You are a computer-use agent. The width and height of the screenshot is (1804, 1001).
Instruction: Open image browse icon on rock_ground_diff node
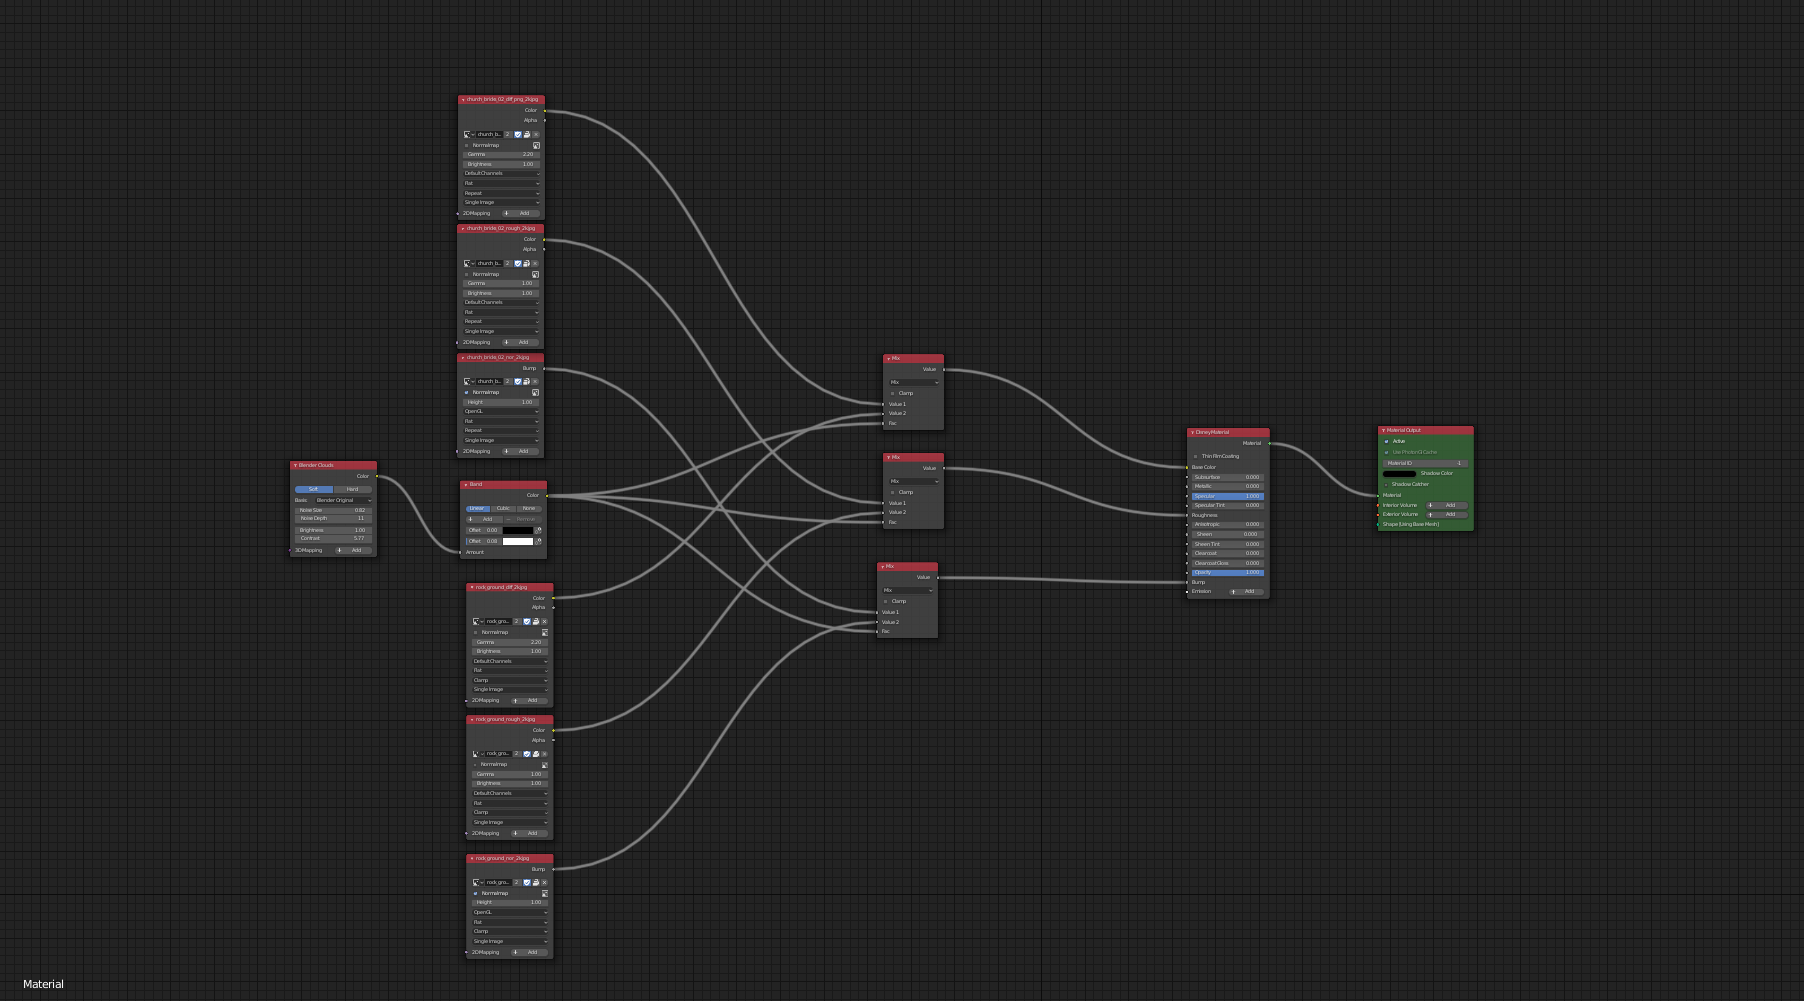[x=477, y=621]
